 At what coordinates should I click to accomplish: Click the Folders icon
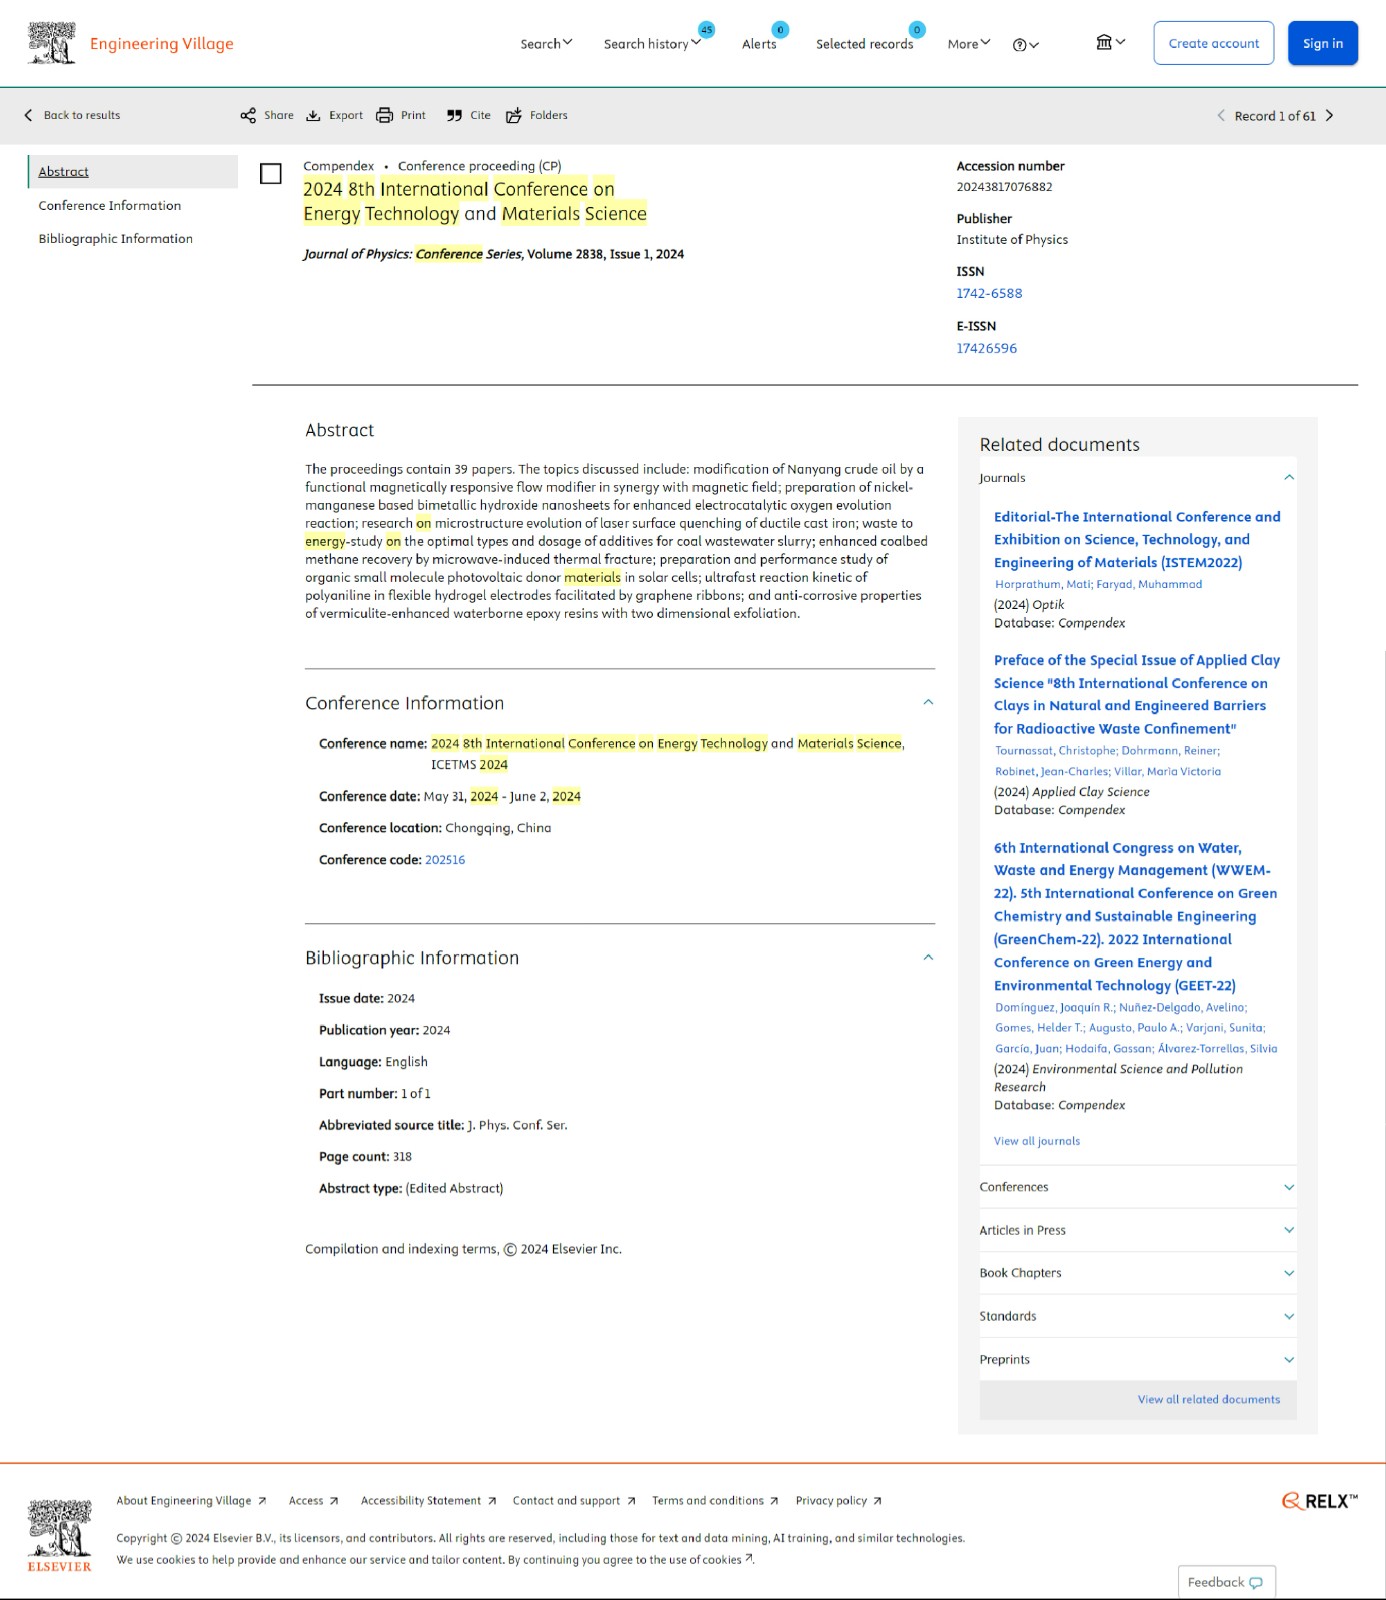[514, 115]
